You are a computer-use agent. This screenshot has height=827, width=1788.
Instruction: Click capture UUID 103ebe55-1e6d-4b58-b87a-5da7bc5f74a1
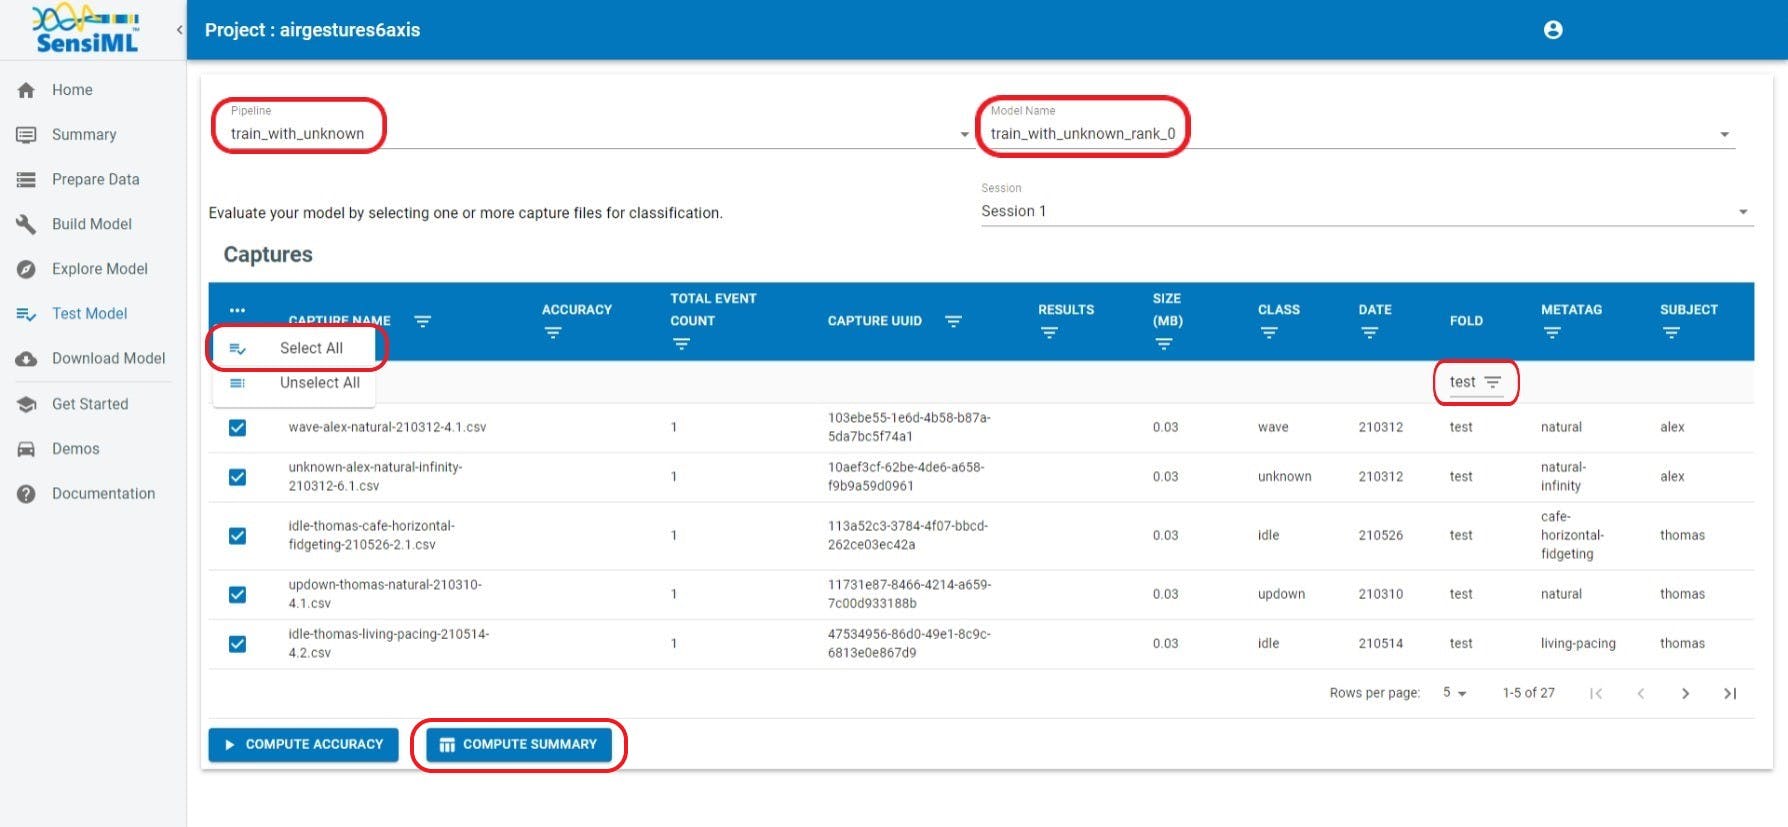point(909,427)
